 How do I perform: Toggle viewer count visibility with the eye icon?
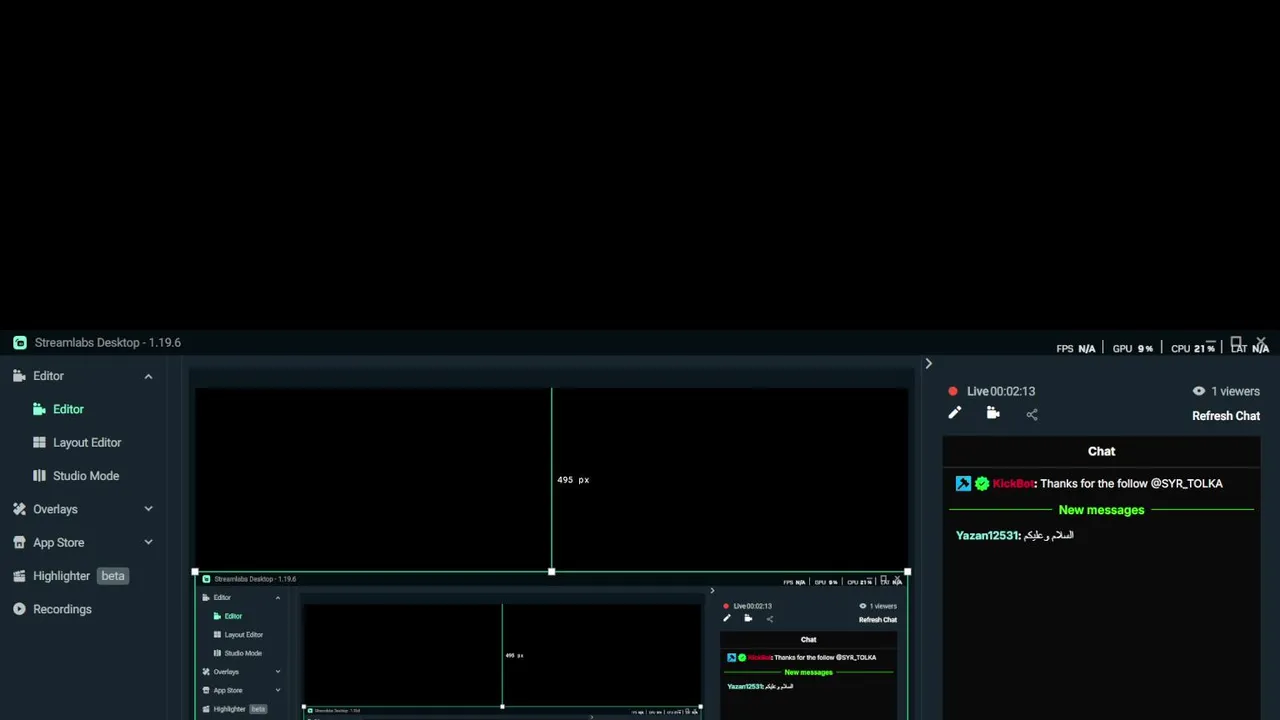1198,391
